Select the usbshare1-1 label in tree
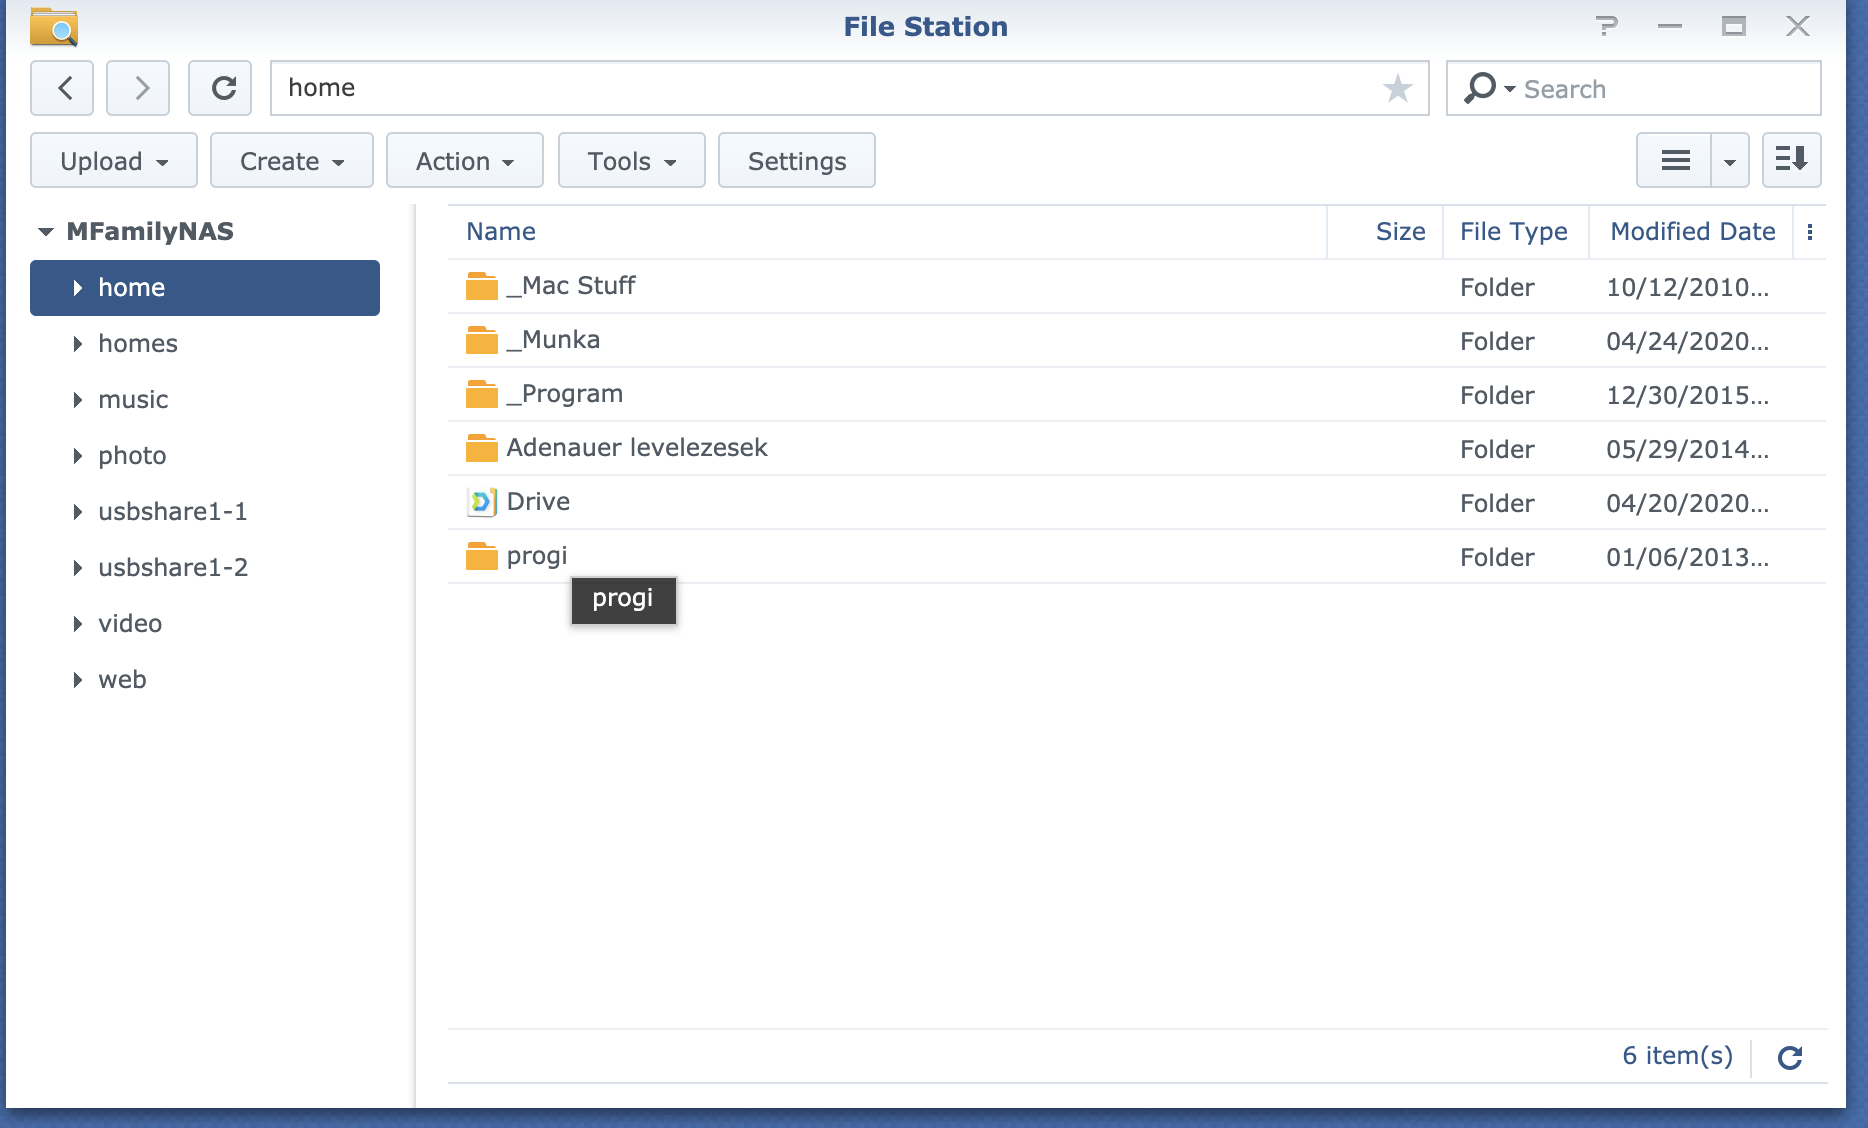Viewport: 1868px width, 1128px height. pyautogui.click(x=173, y=512)
